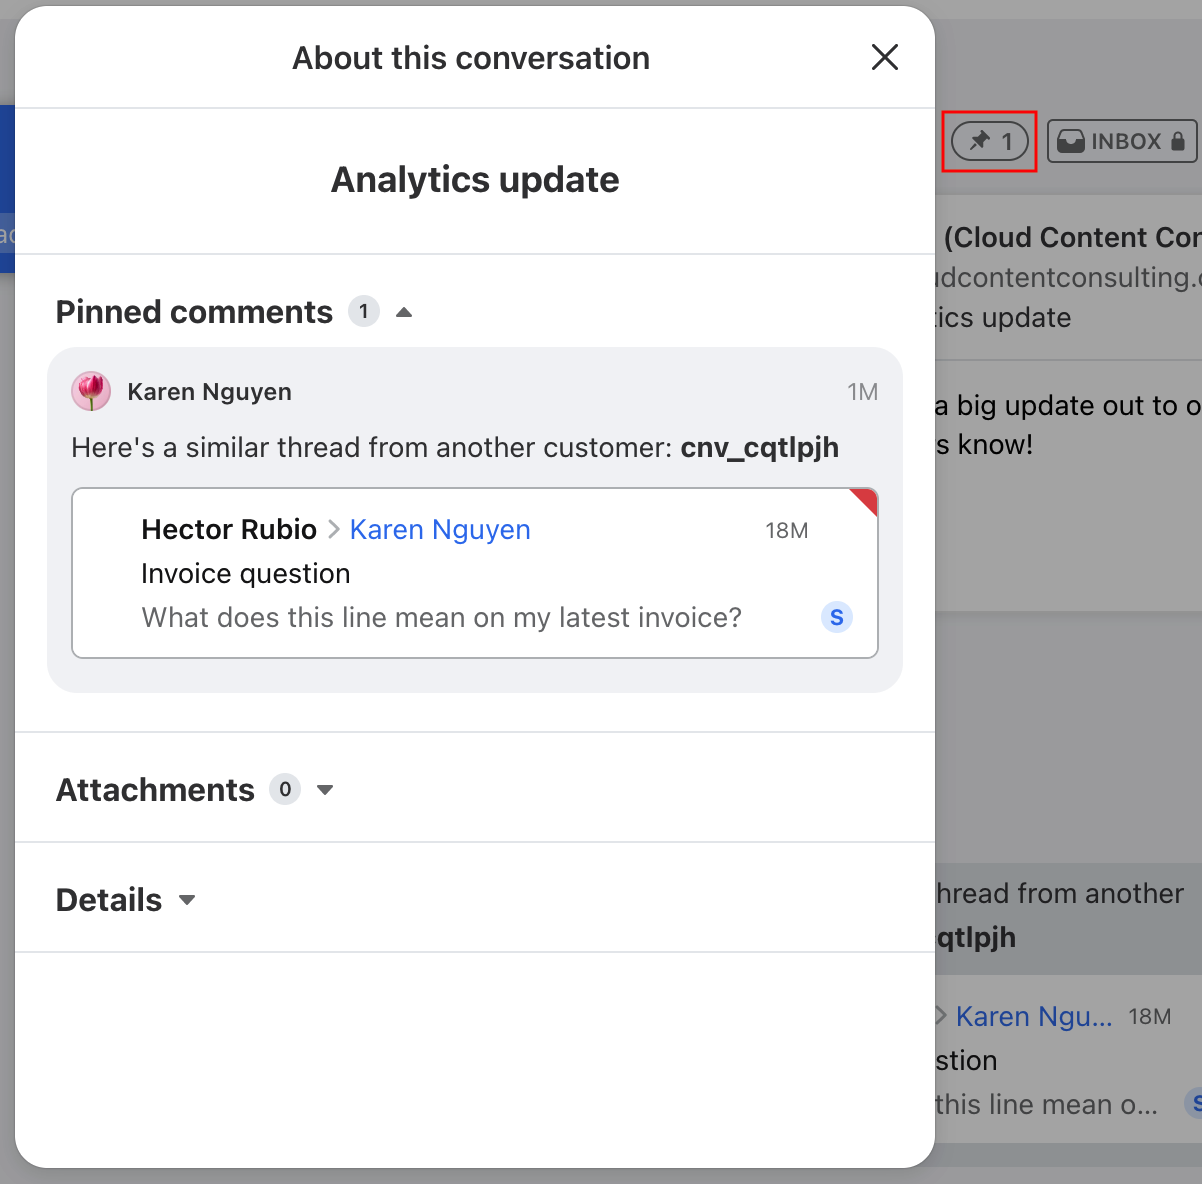Close the About this conversation dialog
1202x1184 pixels.
(x=885, y=57)
